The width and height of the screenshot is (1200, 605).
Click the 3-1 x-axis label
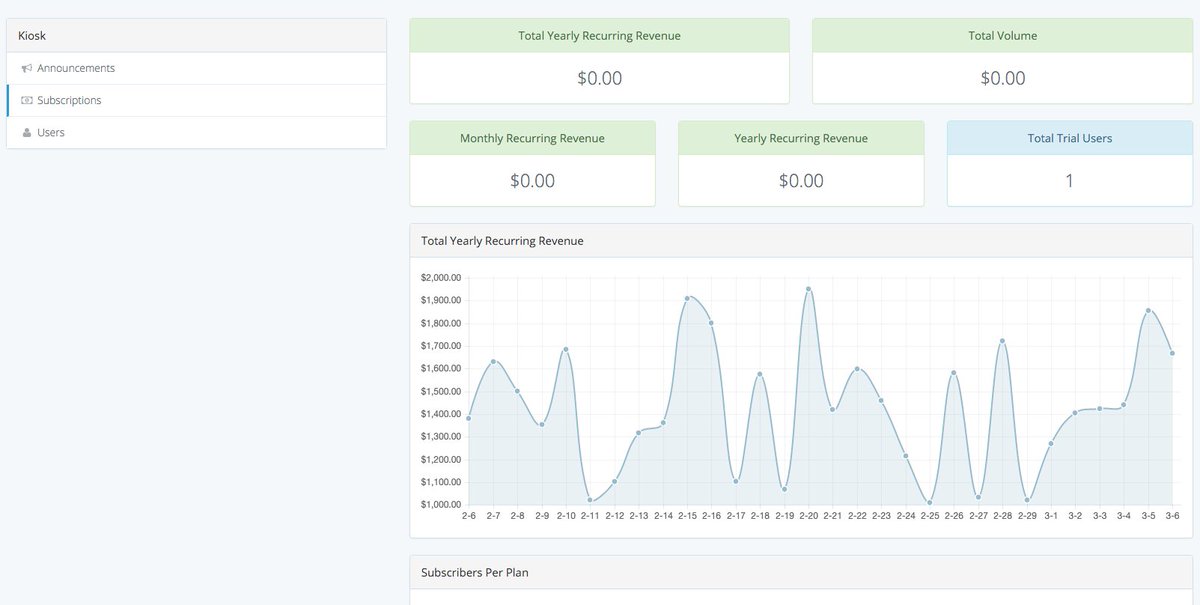click(1051, 517)
